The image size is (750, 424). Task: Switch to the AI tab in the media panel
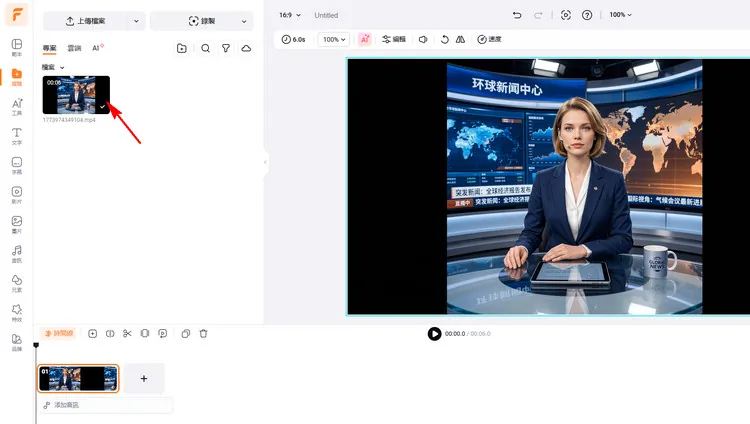coord(98,48)
